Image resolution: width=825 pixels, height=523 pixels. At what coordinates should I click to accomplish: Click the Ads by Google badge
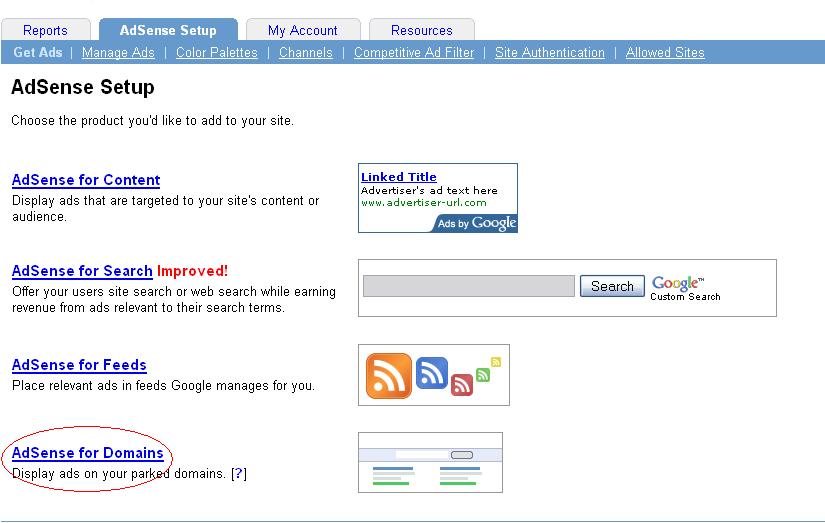476,223
